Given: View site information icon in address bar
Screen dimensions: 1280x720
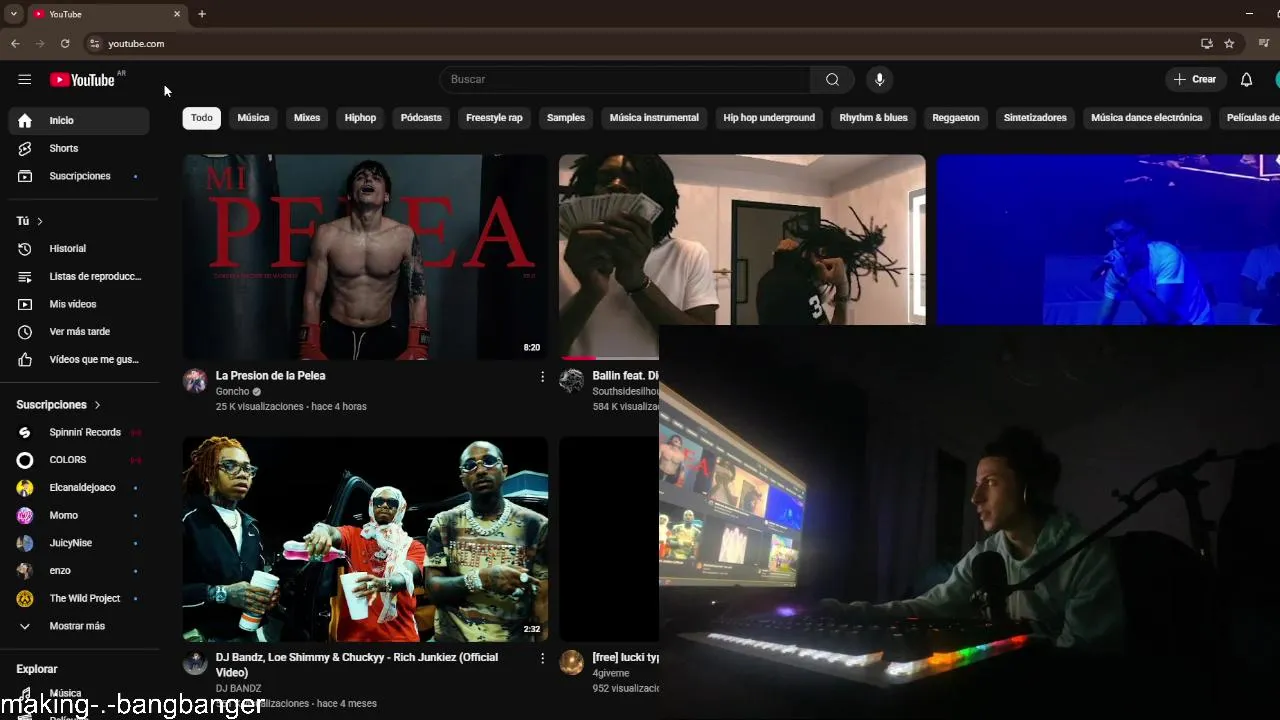Looking at the screenshot, I should (x=94, y=44).
